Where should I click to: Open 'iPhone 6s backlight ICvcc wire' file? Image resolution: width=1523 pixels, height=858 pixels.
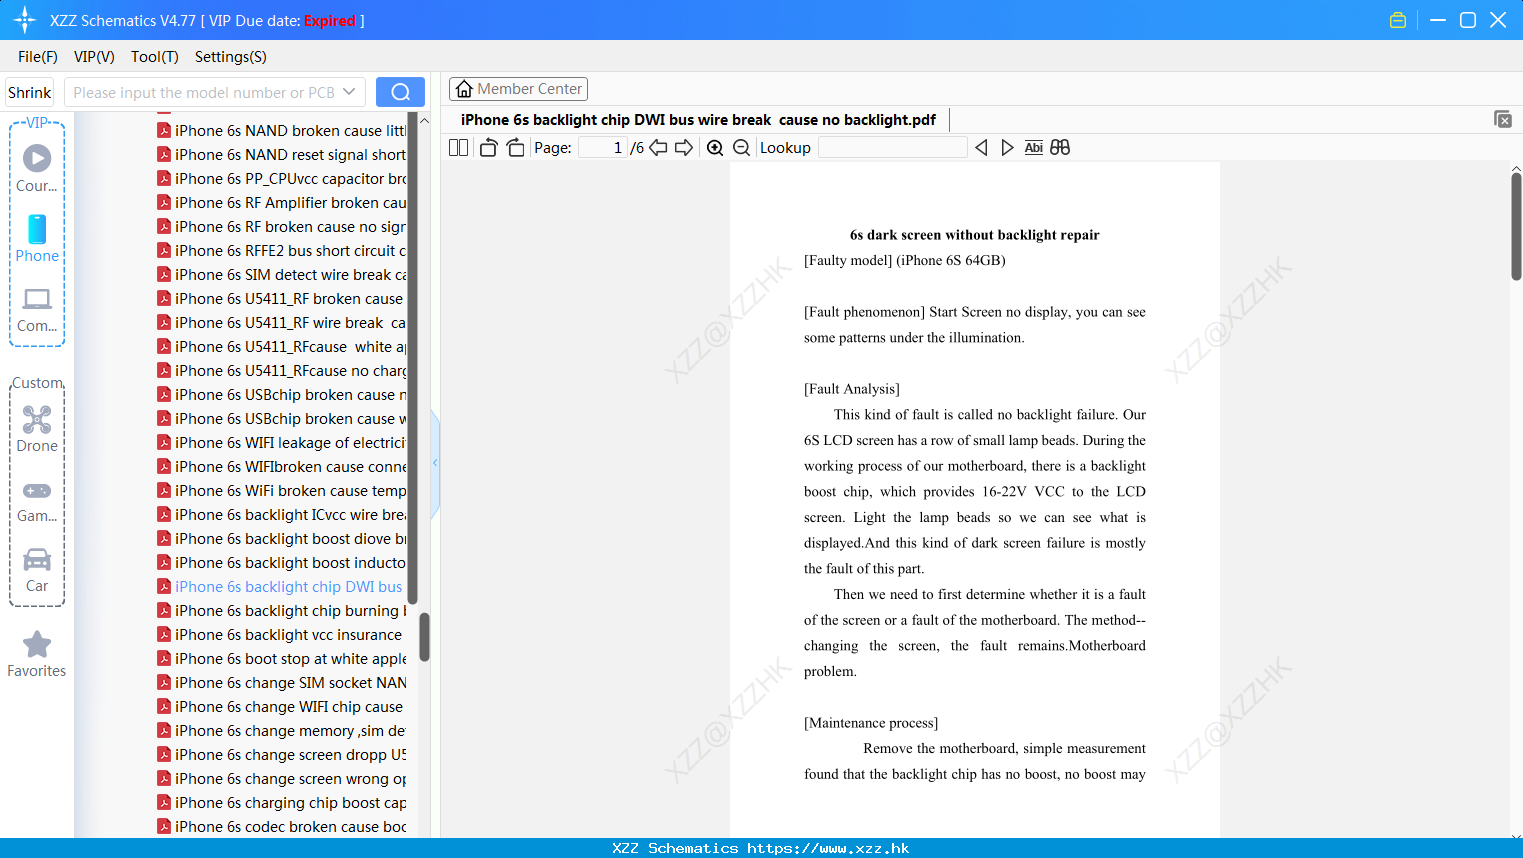(282, 515)
